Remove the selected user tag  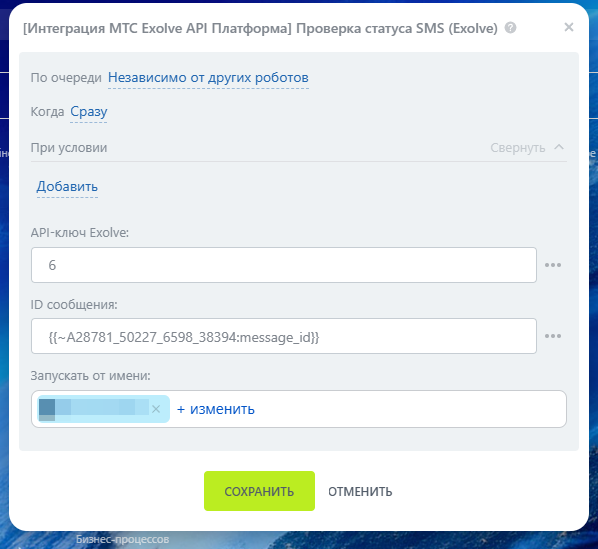(x=156, y=409)
